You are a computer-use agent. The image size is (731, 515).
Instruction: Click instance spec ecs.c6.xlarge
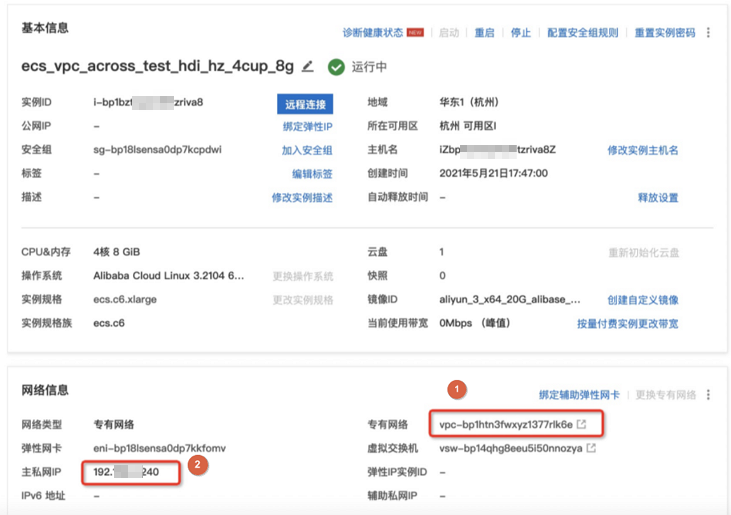[125, 299]
